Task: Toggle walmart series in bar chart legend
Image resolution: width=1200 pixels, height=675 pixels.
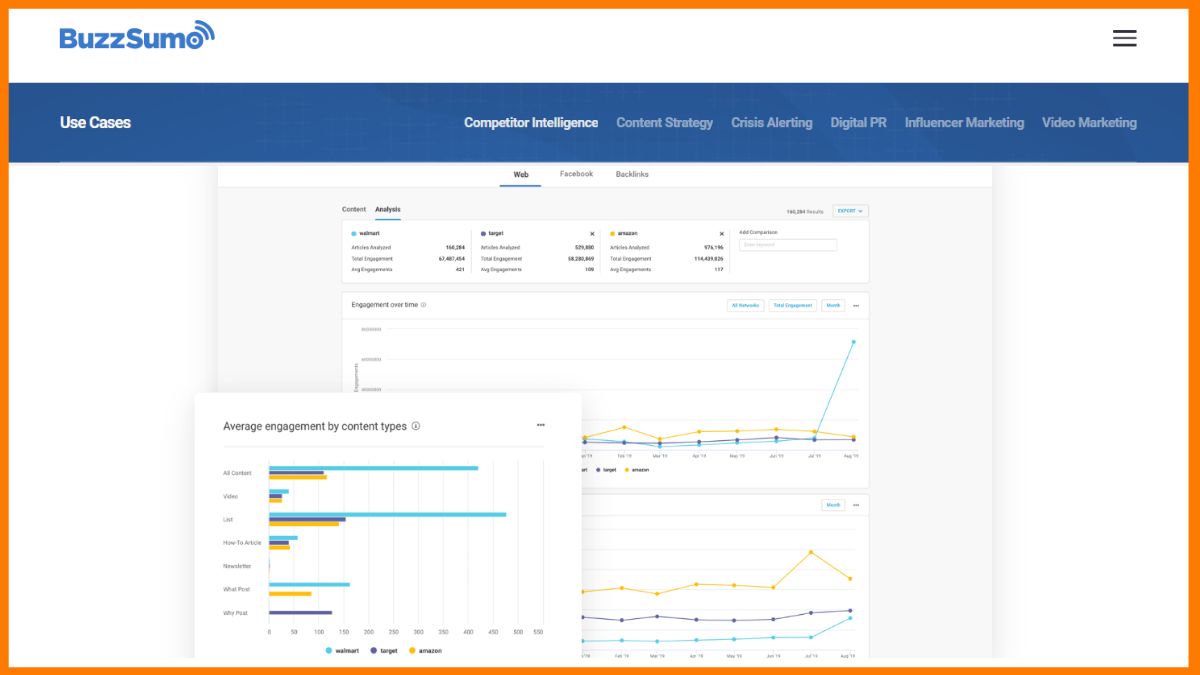Action: 342,650
